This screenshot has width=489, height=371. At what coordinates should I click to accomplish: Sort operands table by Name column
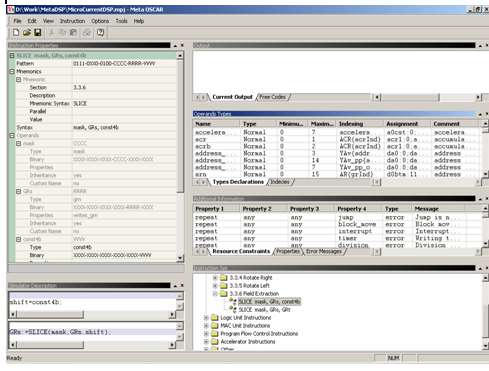pyautogui.click(x=217, y=124)
